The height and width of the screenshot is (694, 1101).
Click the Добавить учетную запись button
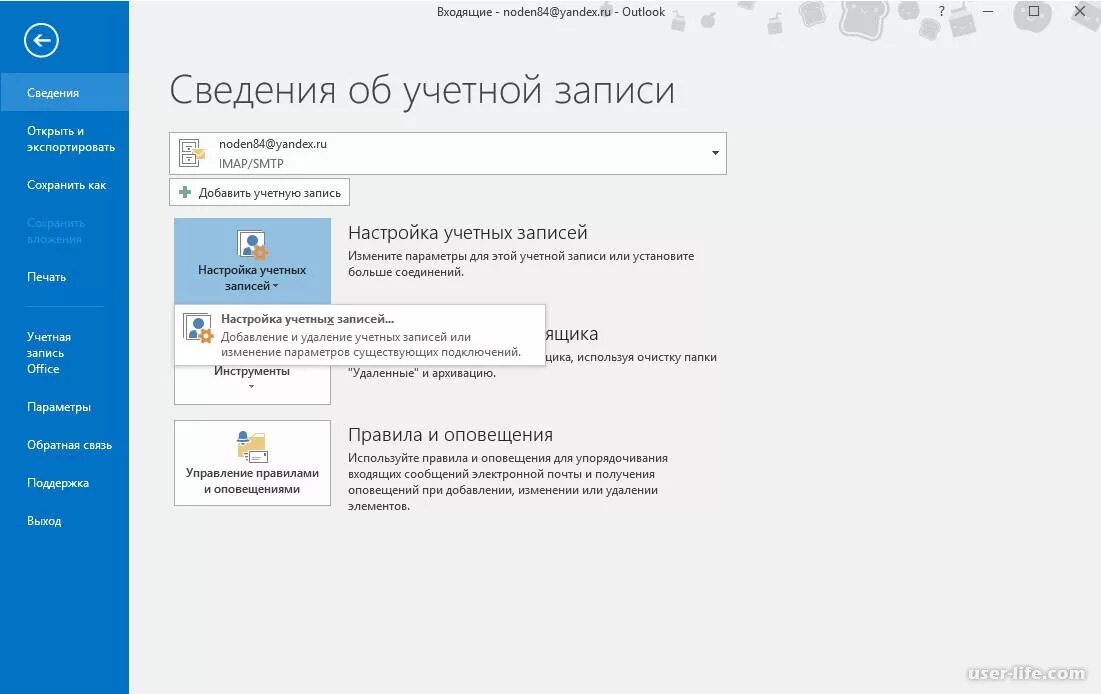pos(259,192)
